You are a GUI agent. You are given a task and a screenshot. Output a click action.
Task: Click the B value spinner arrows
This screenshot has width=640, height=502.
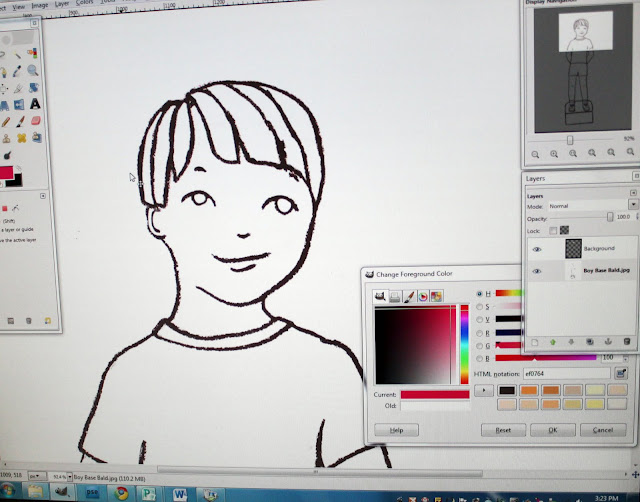pyautogui.click(x=626, y=358)
